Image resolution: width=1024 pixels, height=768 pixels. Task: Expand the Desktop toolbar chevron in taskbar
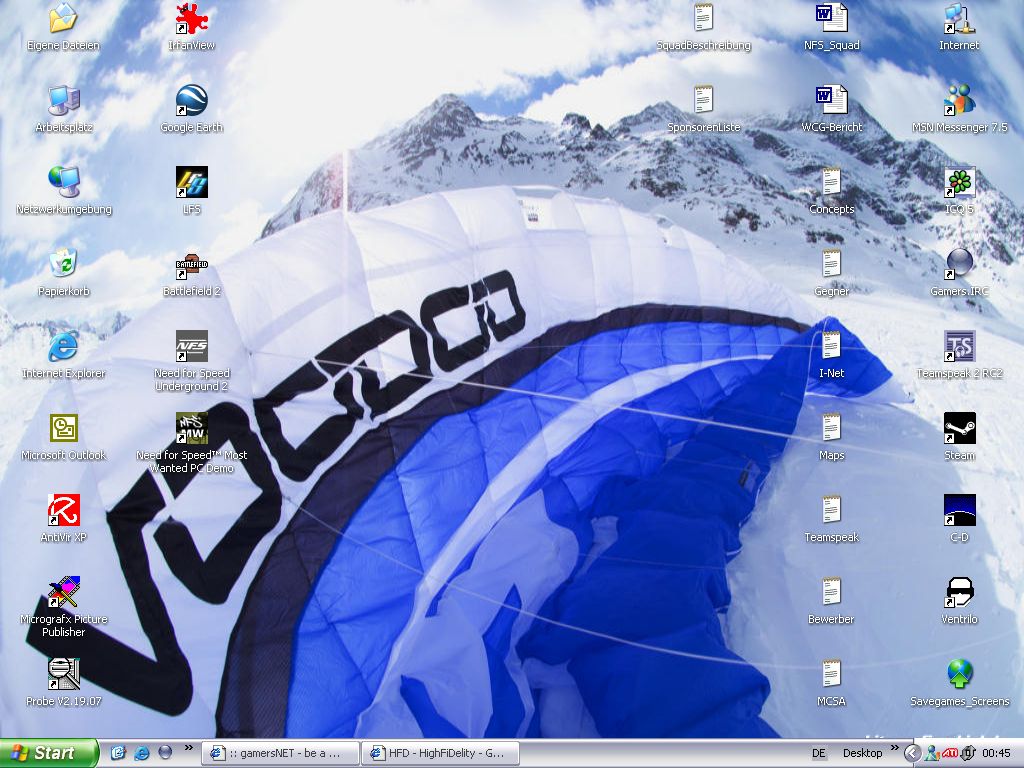tap(892, 749)
